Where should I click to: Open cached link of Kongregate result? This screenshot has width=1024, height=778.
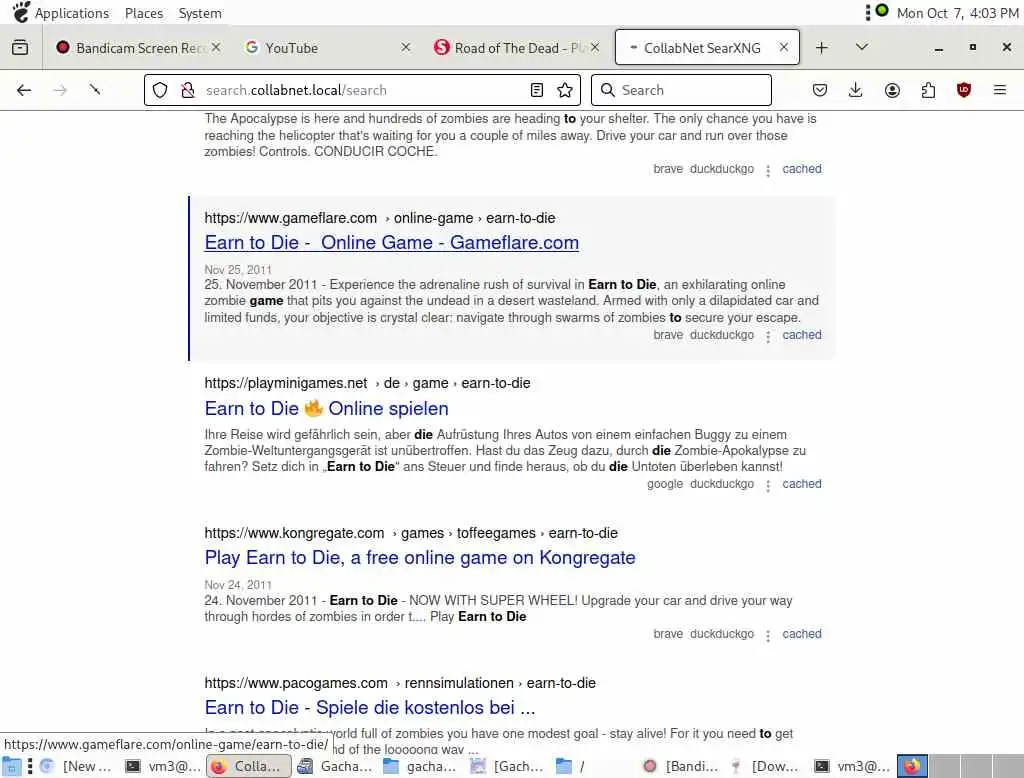802,634
